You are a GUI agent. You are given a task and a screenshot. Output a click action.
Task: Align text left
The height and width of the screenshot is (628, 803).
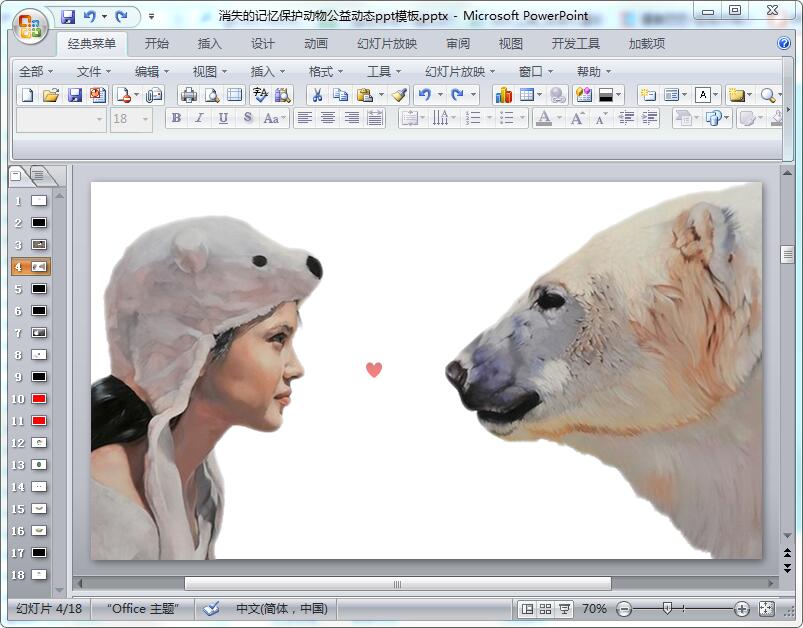[x=305, y=118]
